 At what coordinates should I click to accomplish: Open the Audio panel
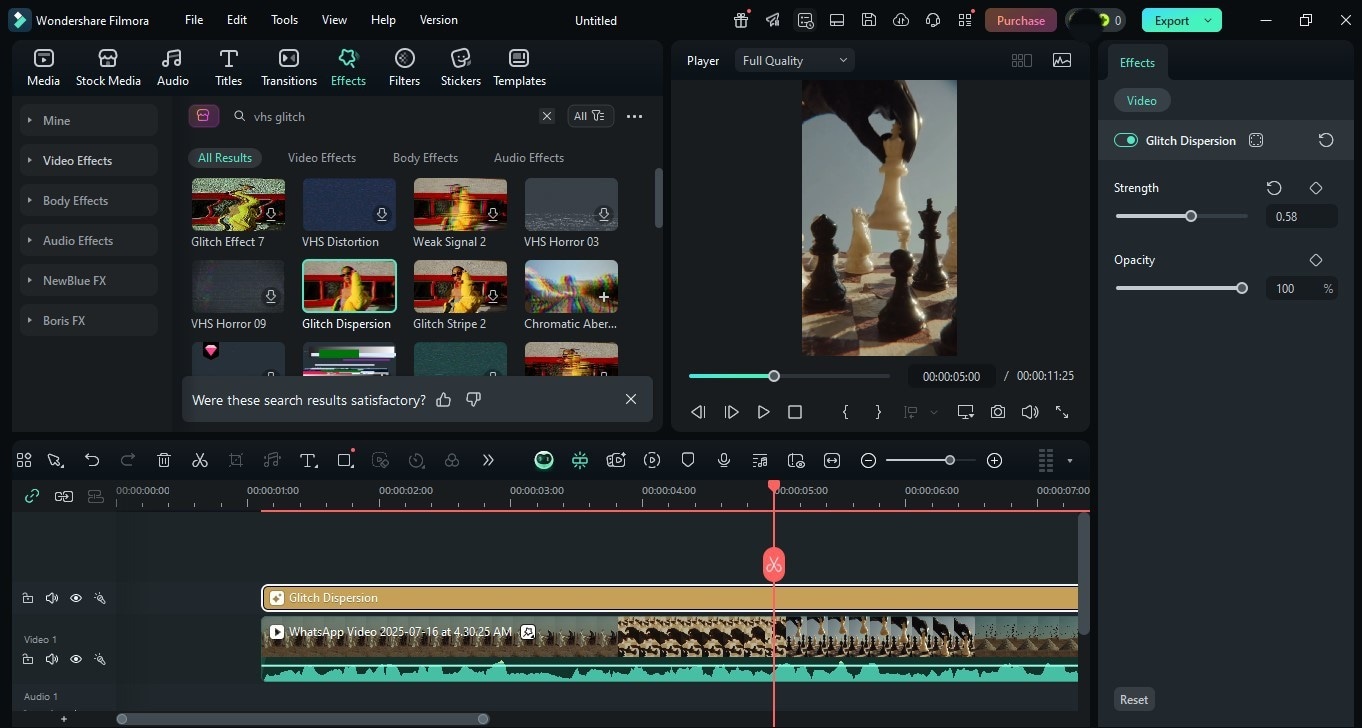coord(172,67)
